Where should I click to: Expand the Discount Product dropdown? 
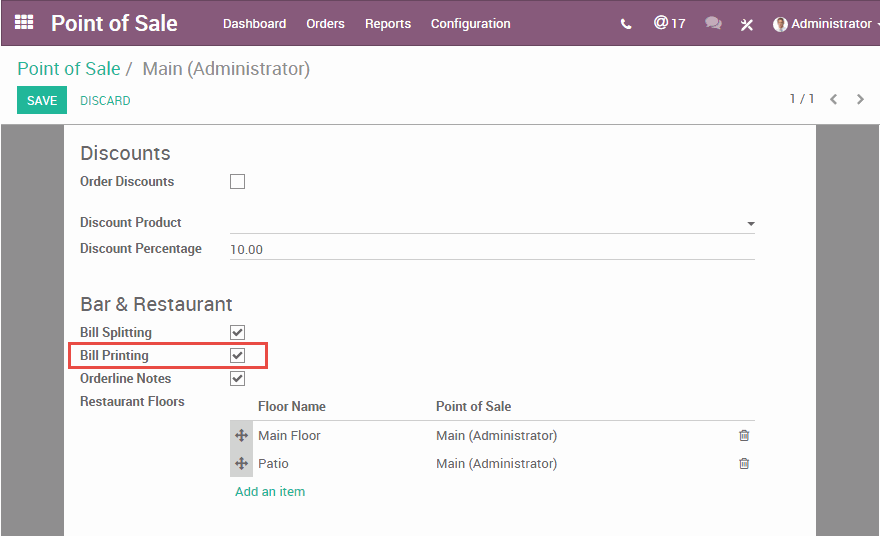coord(750,224)
